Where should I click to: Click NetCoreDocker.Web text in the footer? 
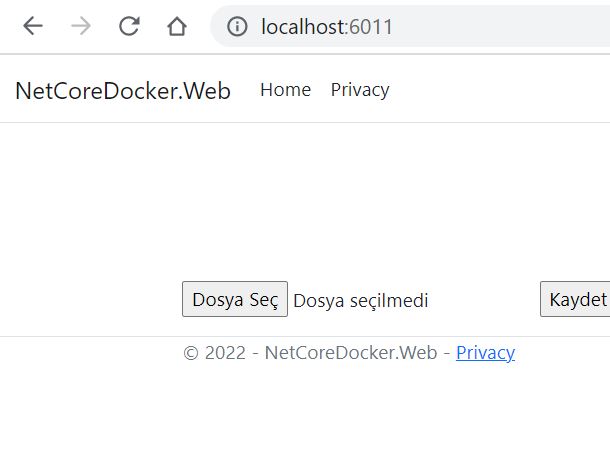click(350, 353)
